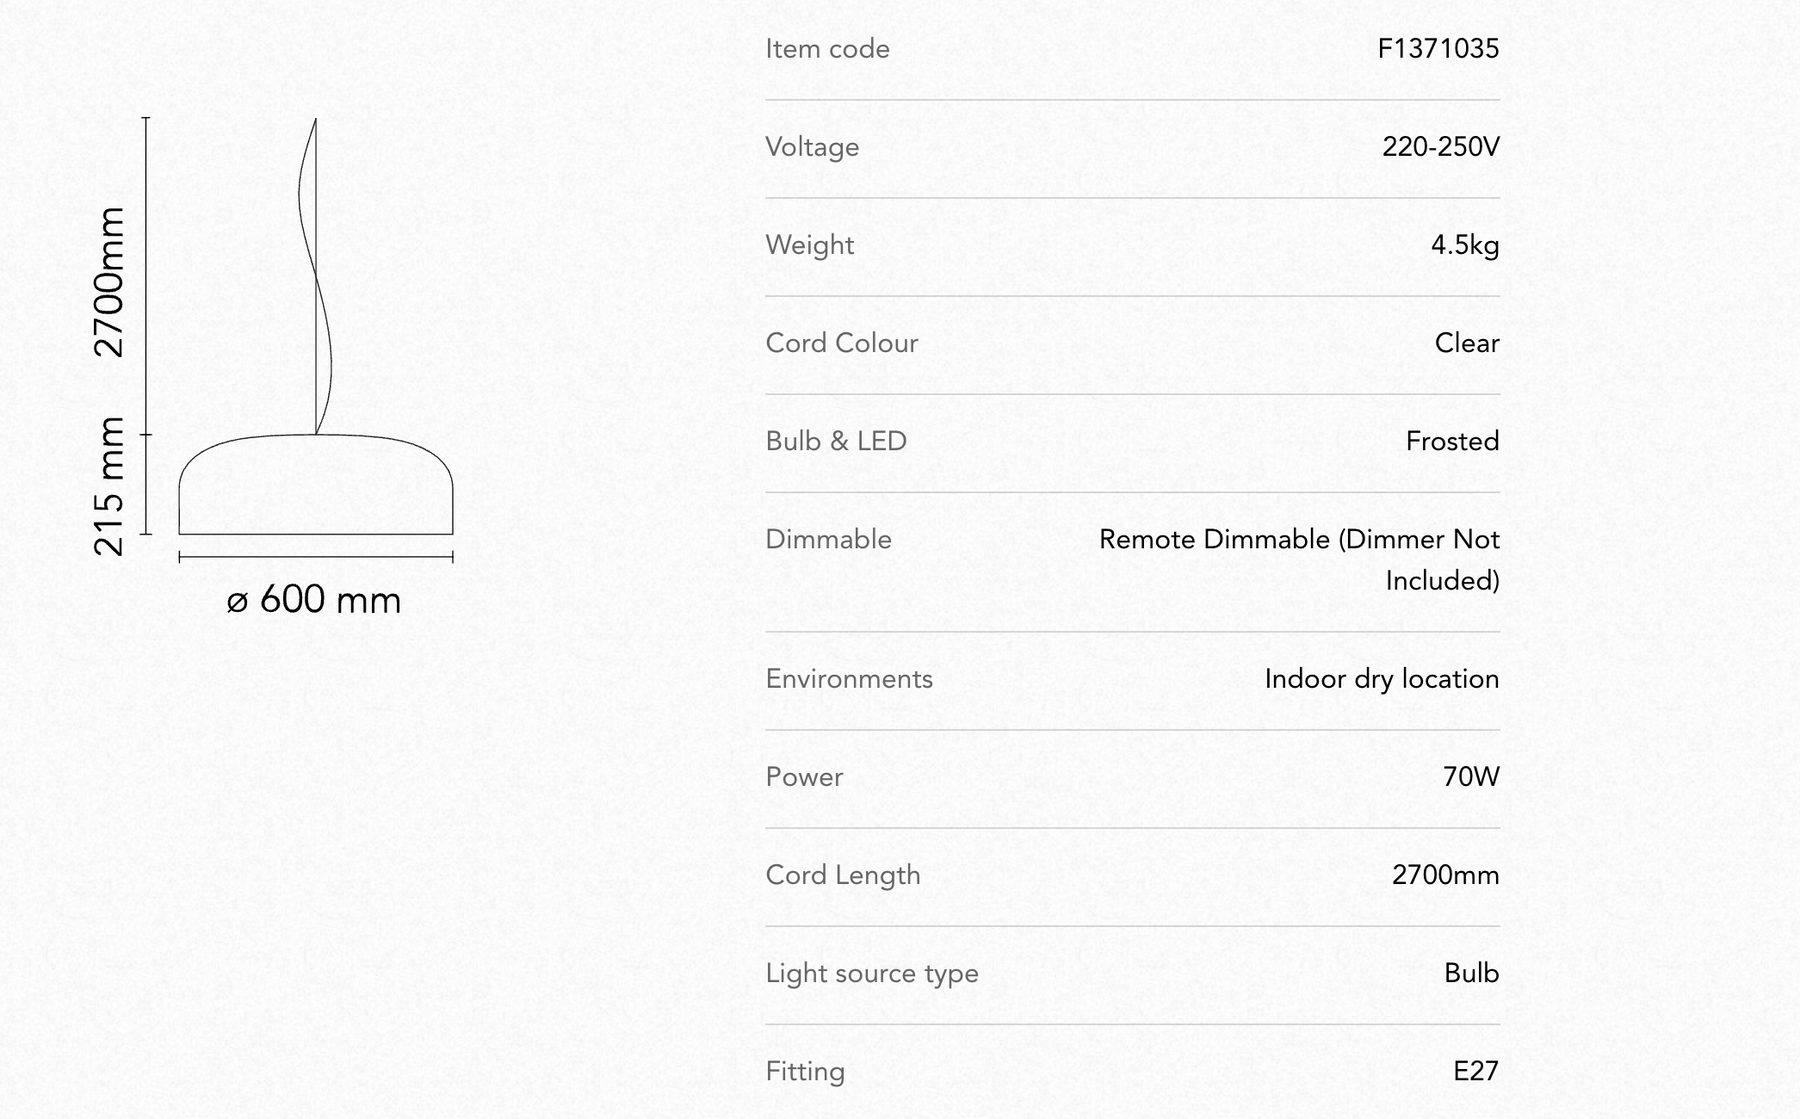Click the Fitting row label

pyautogui.click(x=805, y=1071)
